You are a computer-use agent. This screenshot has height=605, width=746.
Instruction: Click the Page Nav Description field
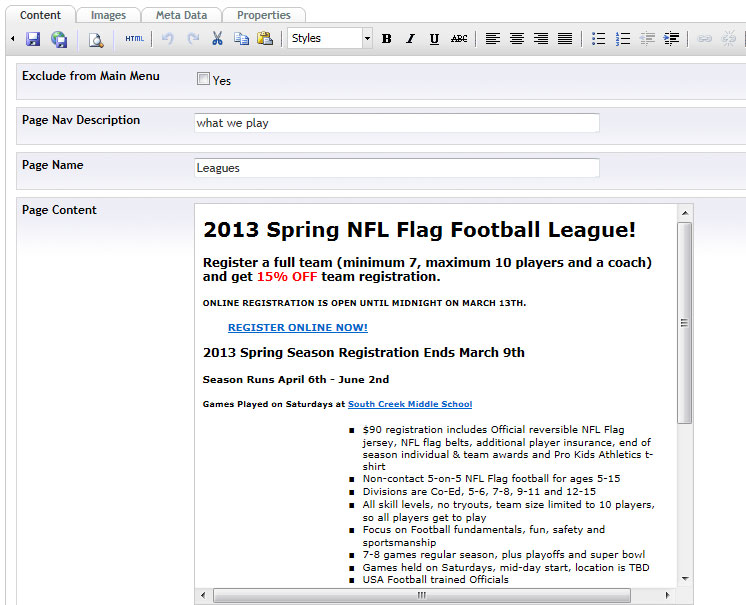click(x=397, y=123)
